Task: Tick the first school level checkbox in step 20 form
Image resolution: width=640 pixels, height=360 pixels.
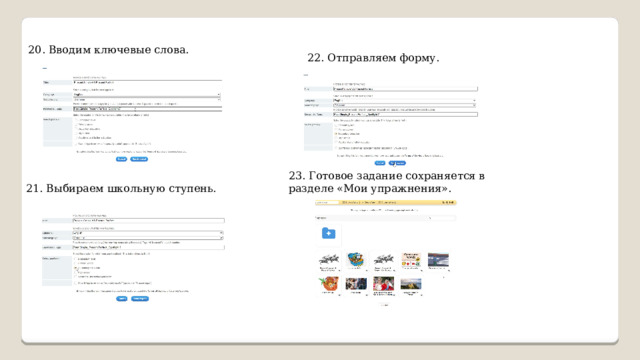Action: (76, 120)
